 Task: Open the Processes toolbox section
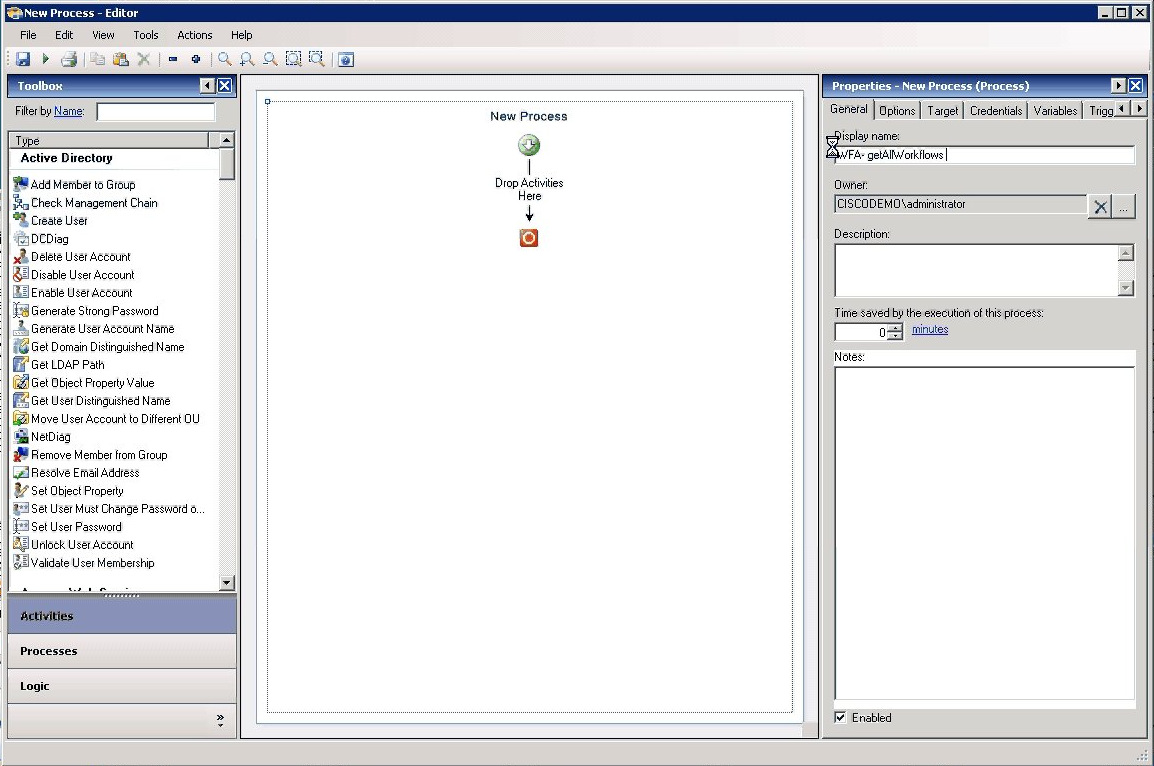tap(122, 651)
